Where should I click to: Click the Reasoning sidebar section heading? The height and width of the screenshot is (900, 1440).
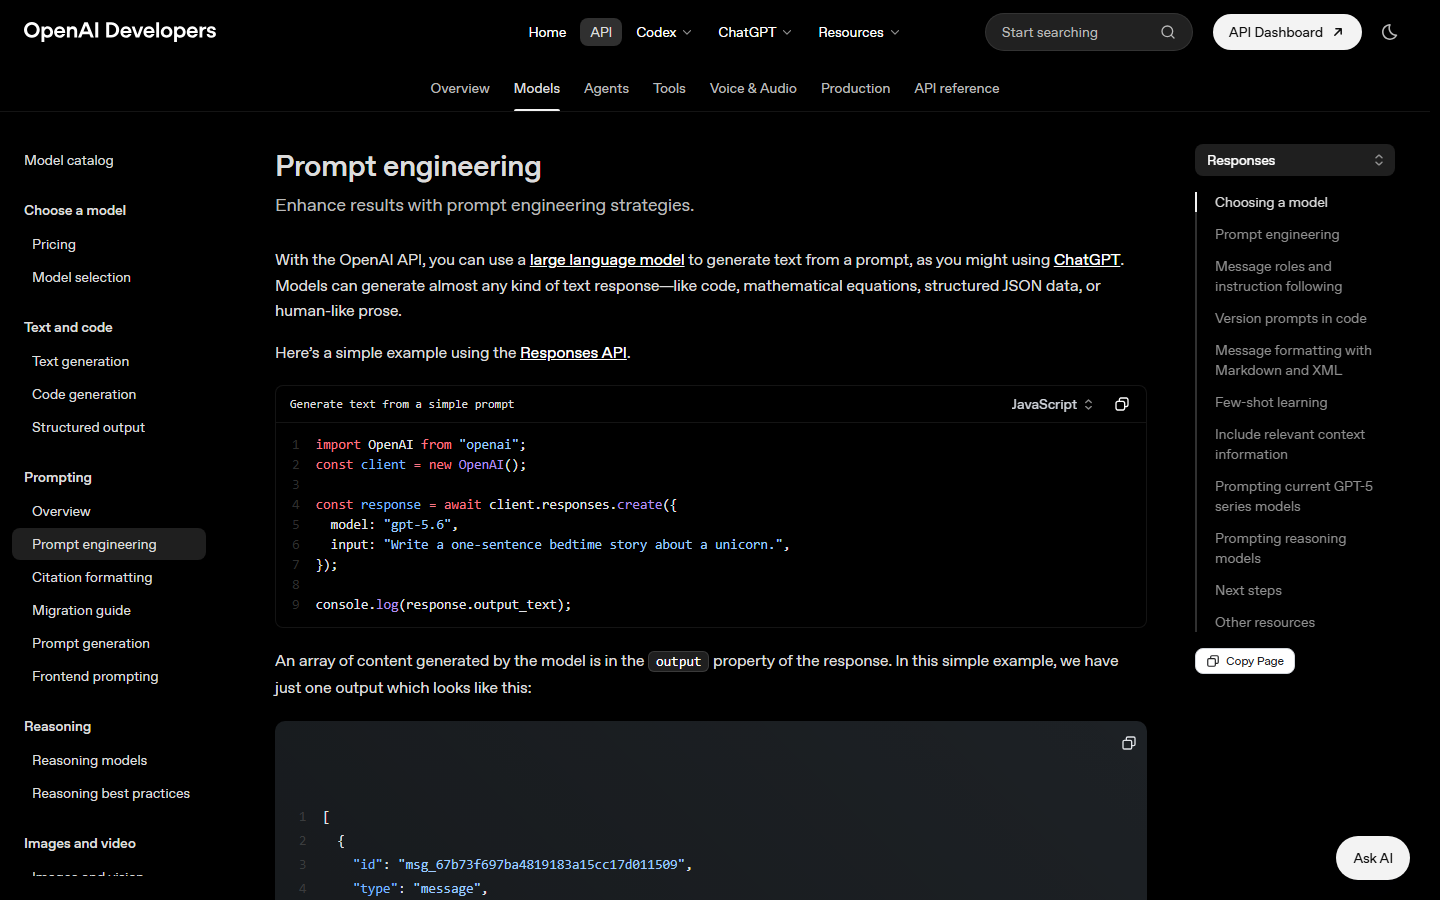click(x=57, y=726)
